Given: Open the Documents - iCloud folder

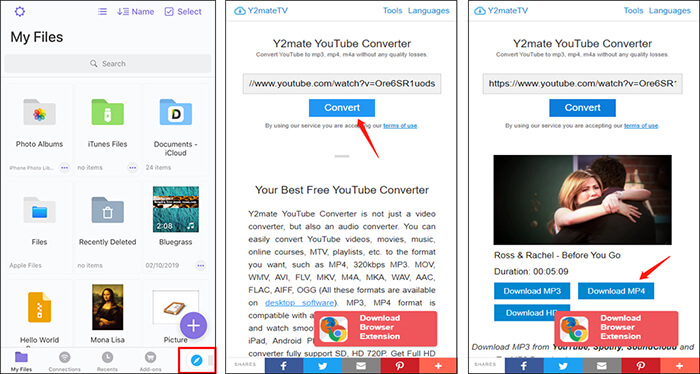Looking at the screenshot, I should coord(176,112).
